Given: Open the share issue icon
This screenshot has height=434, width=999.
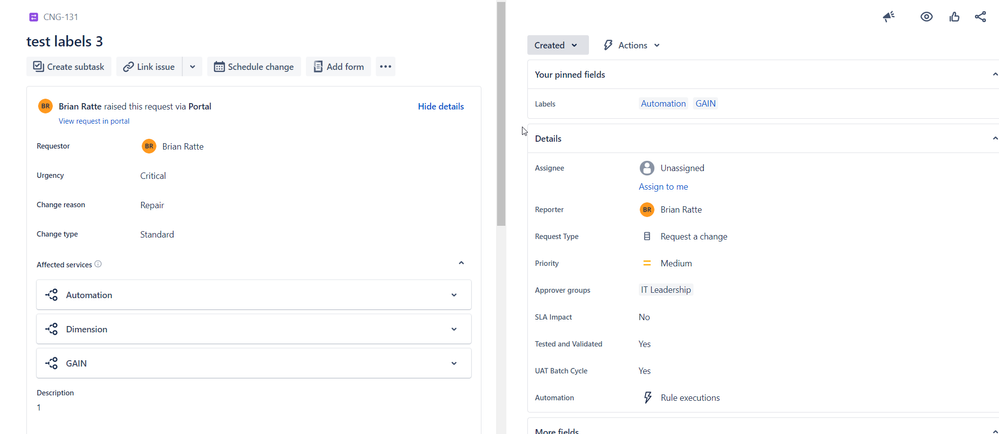Looking at the screenshot, I should click(x=980, y=17).
